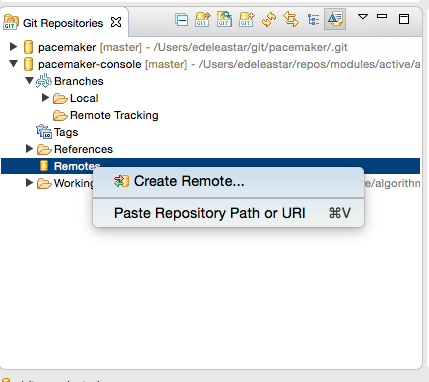429x382 pixels.
Task: Click Git Repositories tab icon
Action: pyautogui.click(x=11, y=22)
